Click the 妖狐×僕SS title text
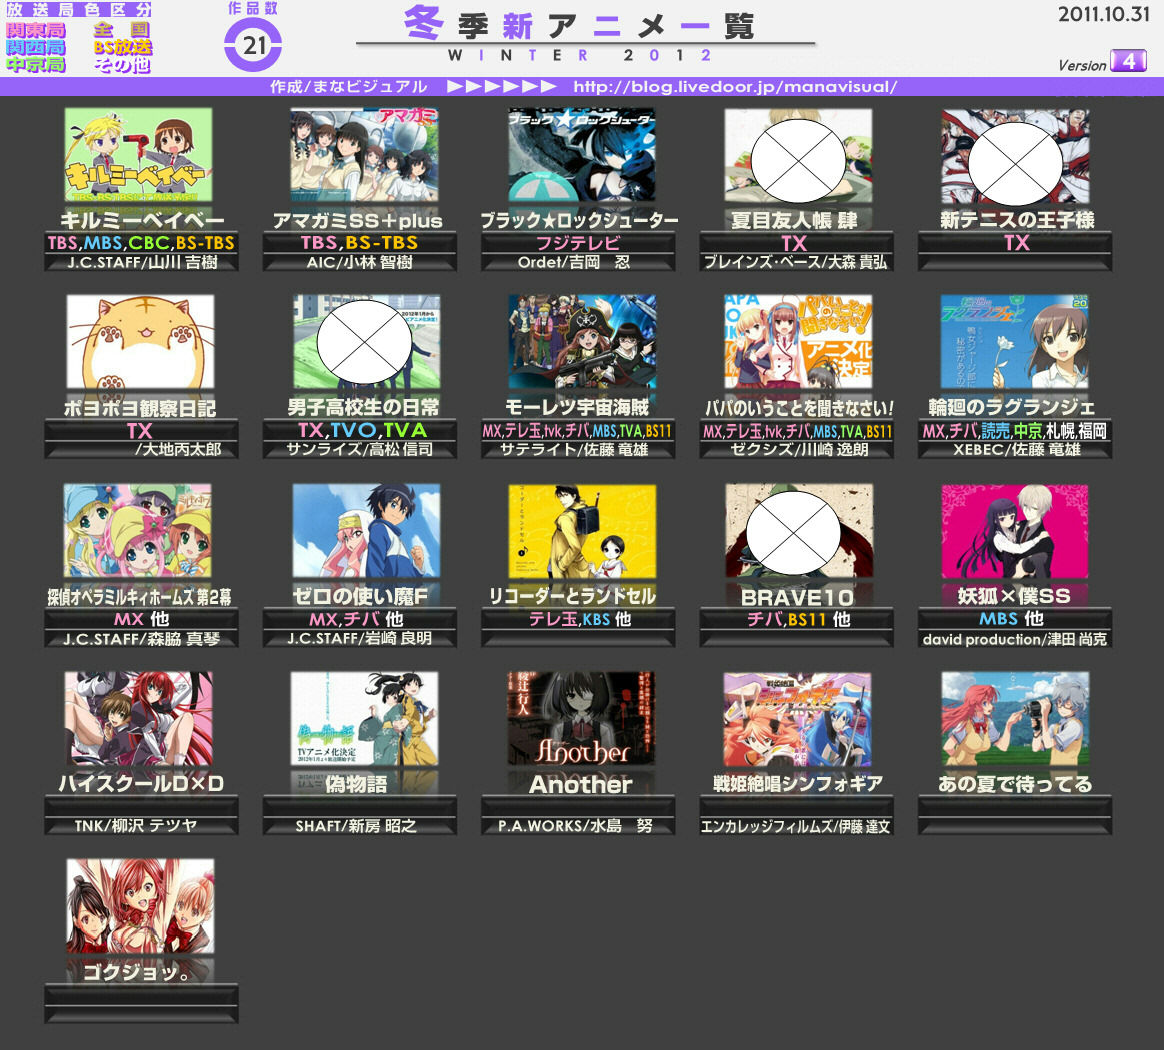Screen dimensions: 1164x1050 click(x=1014, y=596)
